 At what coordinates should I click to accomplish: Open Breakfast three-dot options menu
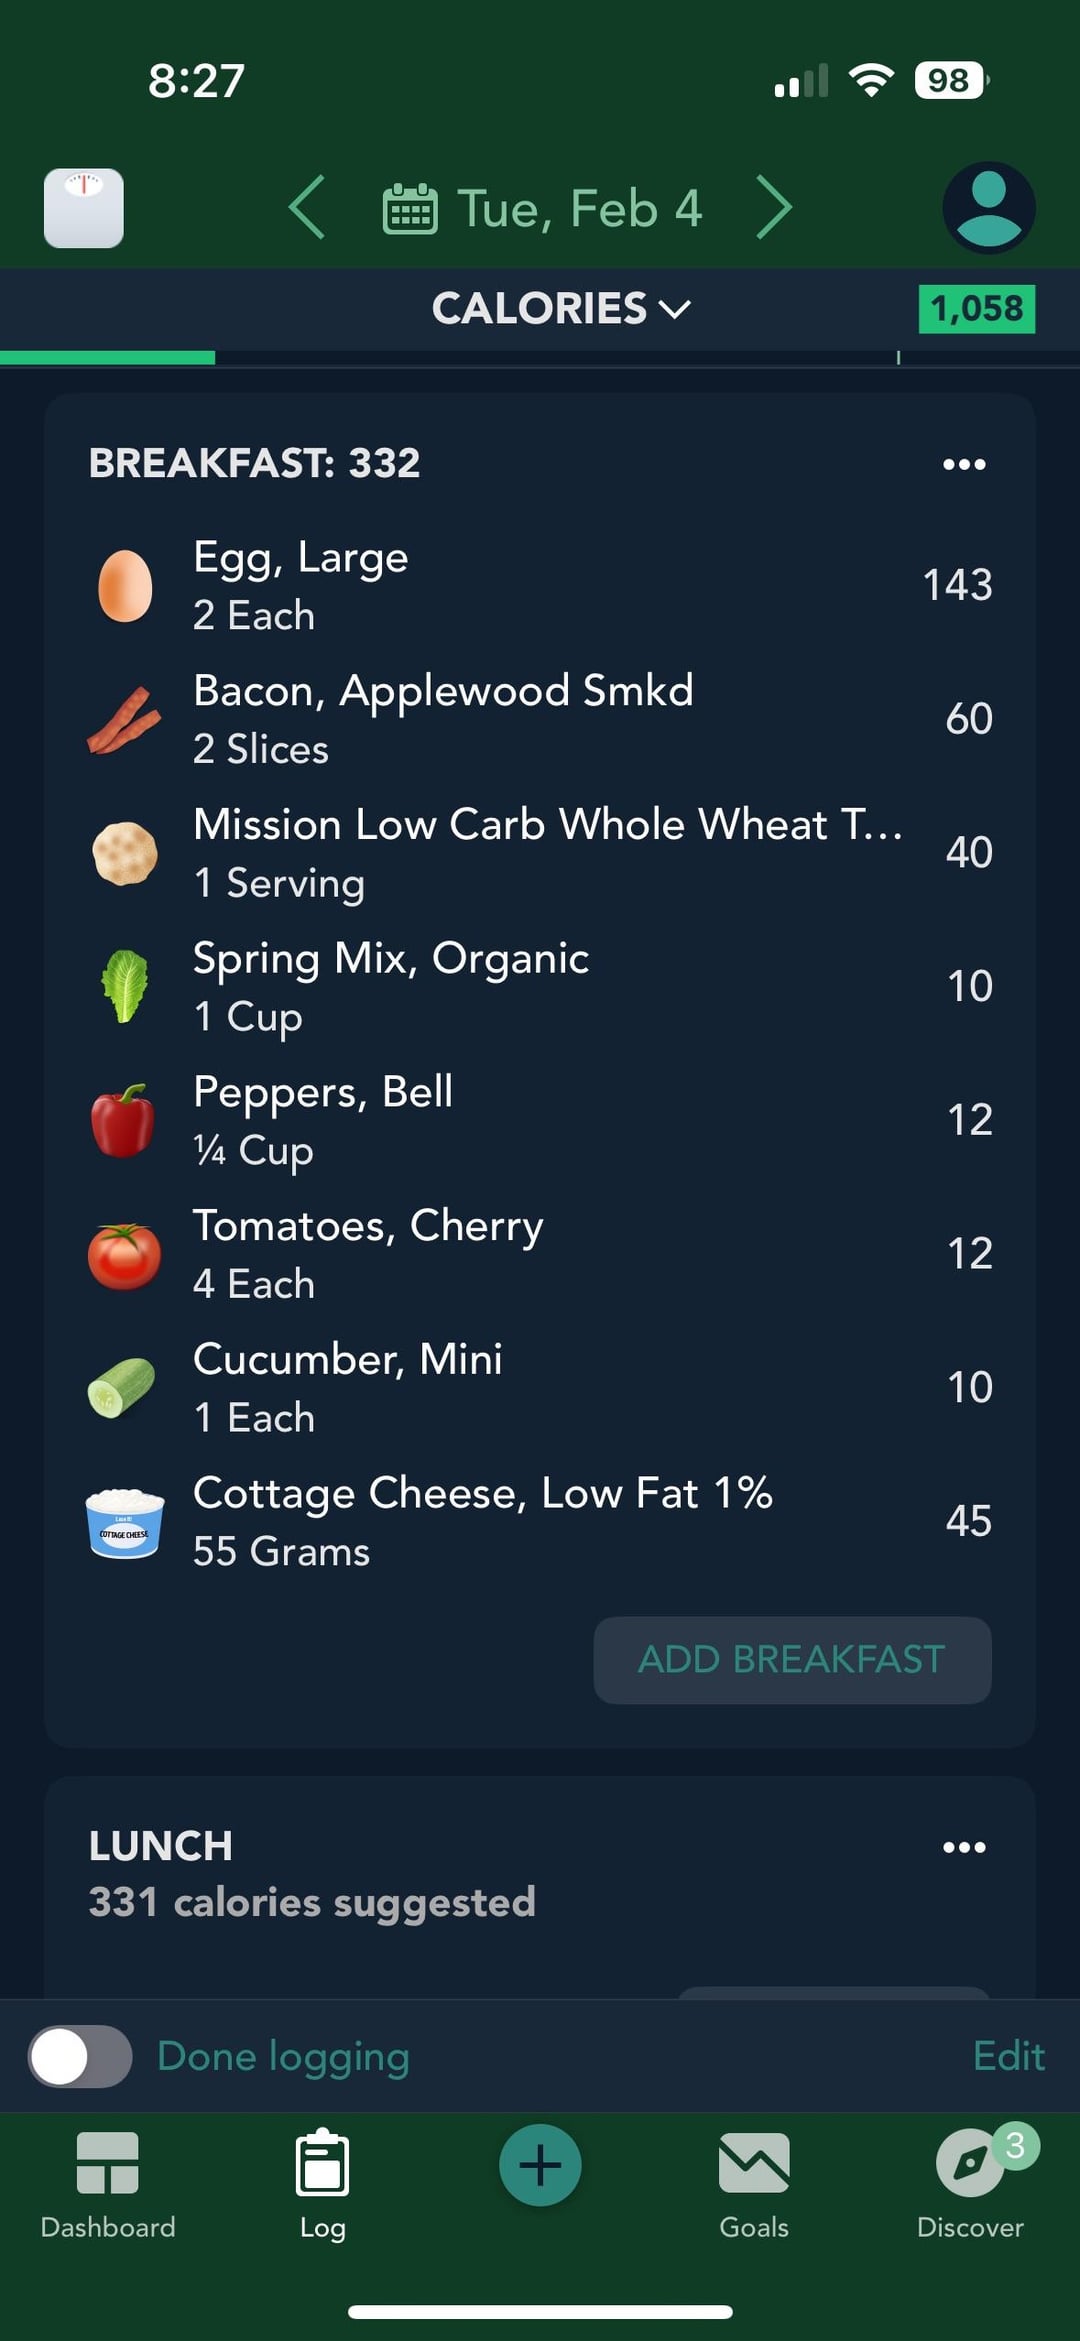(964, 464)
